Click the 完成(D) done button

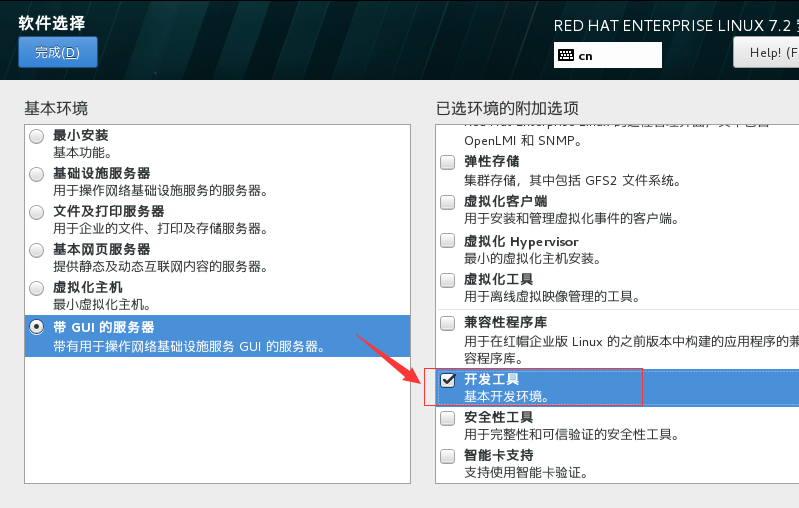pyautogui.click(x=58, y=52)
